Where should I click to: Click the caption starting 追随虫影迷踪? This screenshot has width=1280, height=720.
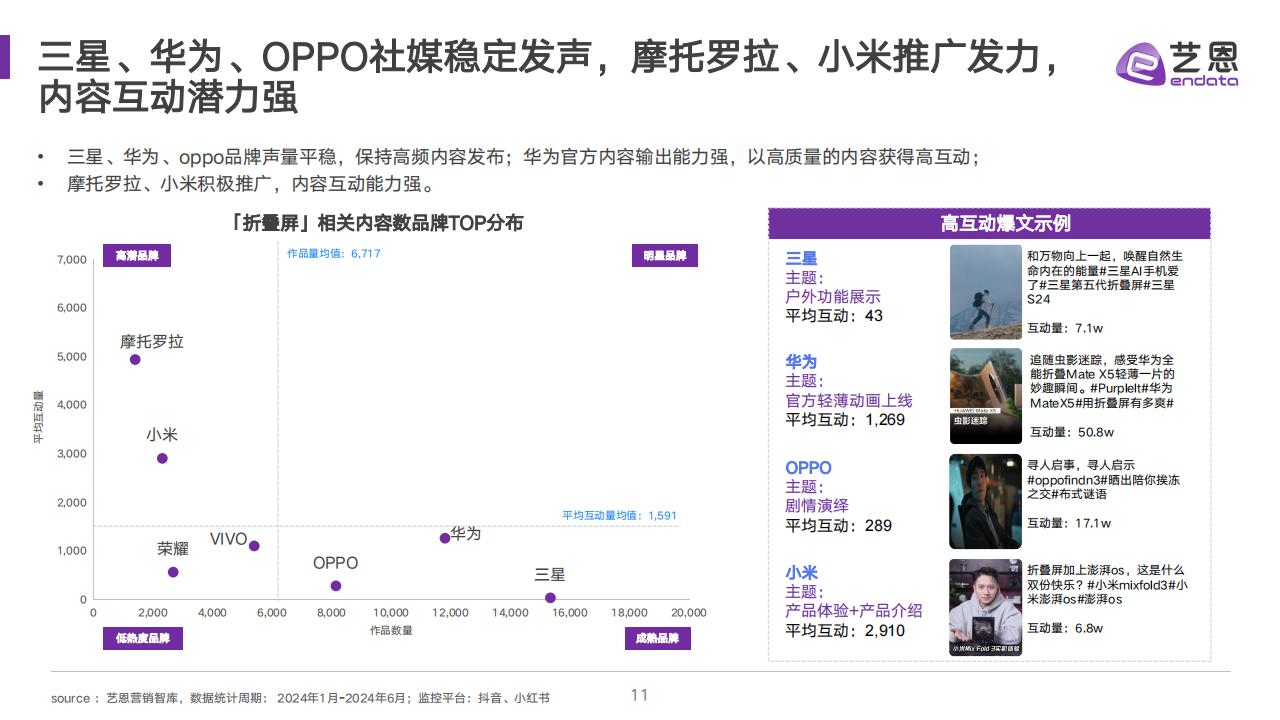(x=1102, y=381)
